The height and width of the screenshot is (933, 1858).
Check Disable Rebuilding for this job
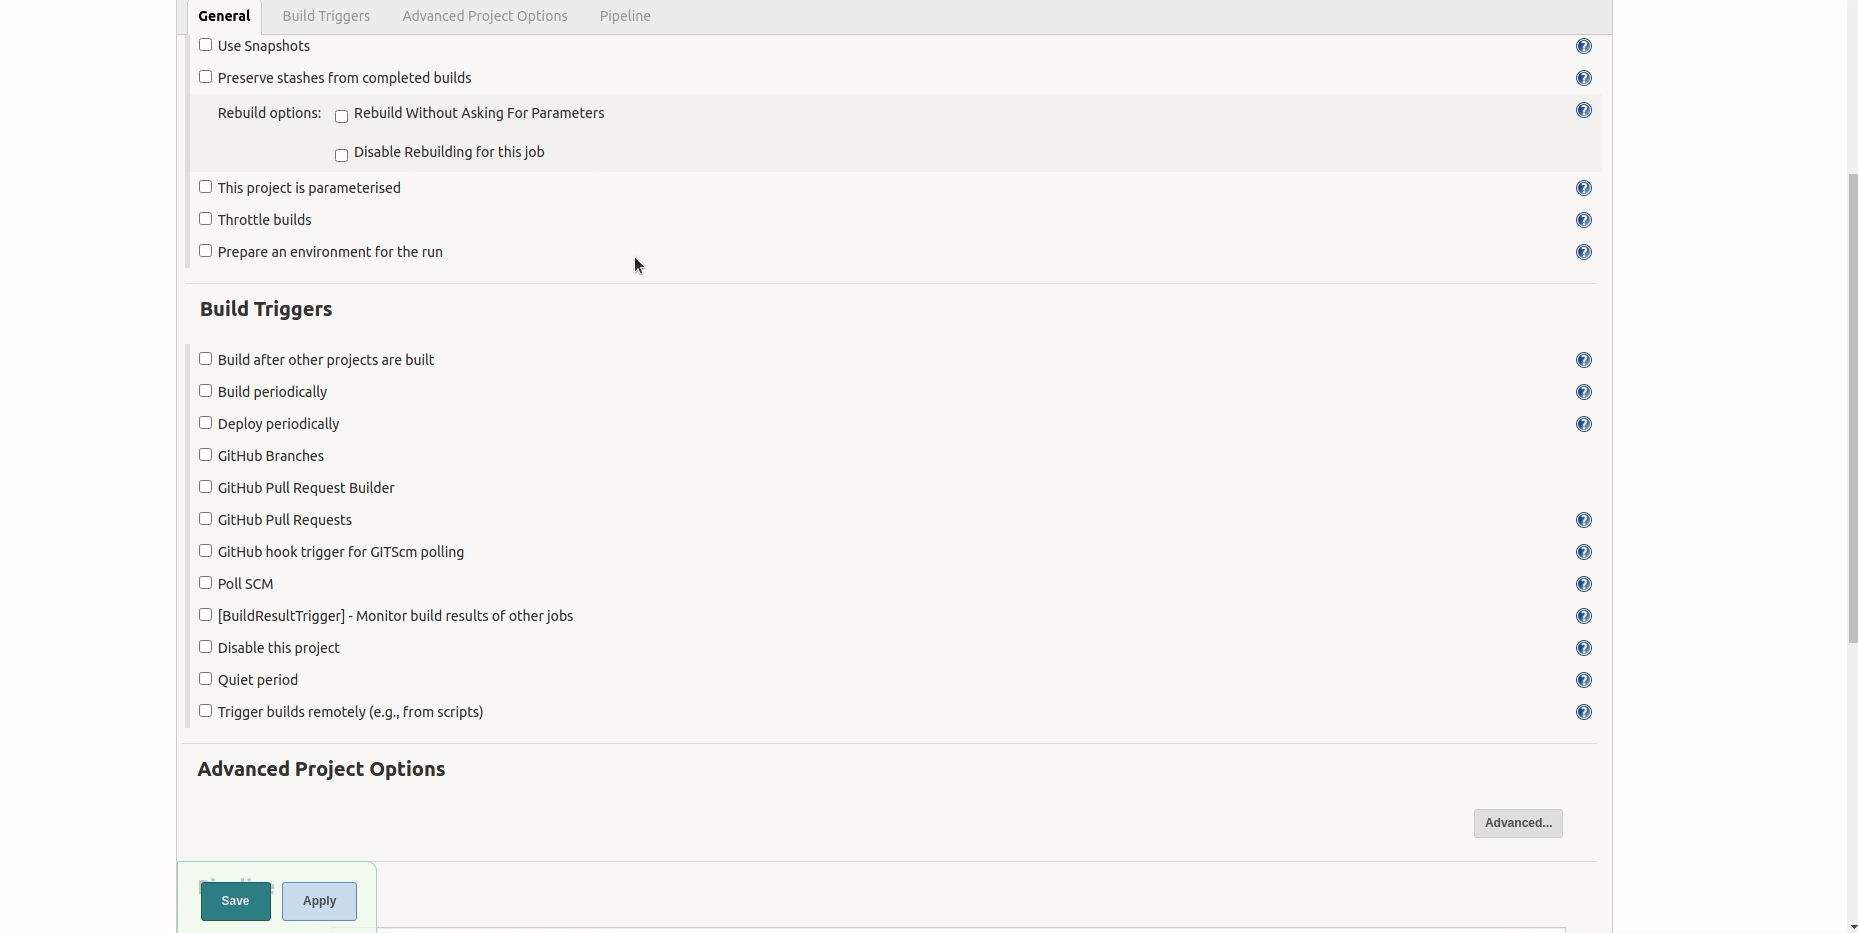point(341,155)
